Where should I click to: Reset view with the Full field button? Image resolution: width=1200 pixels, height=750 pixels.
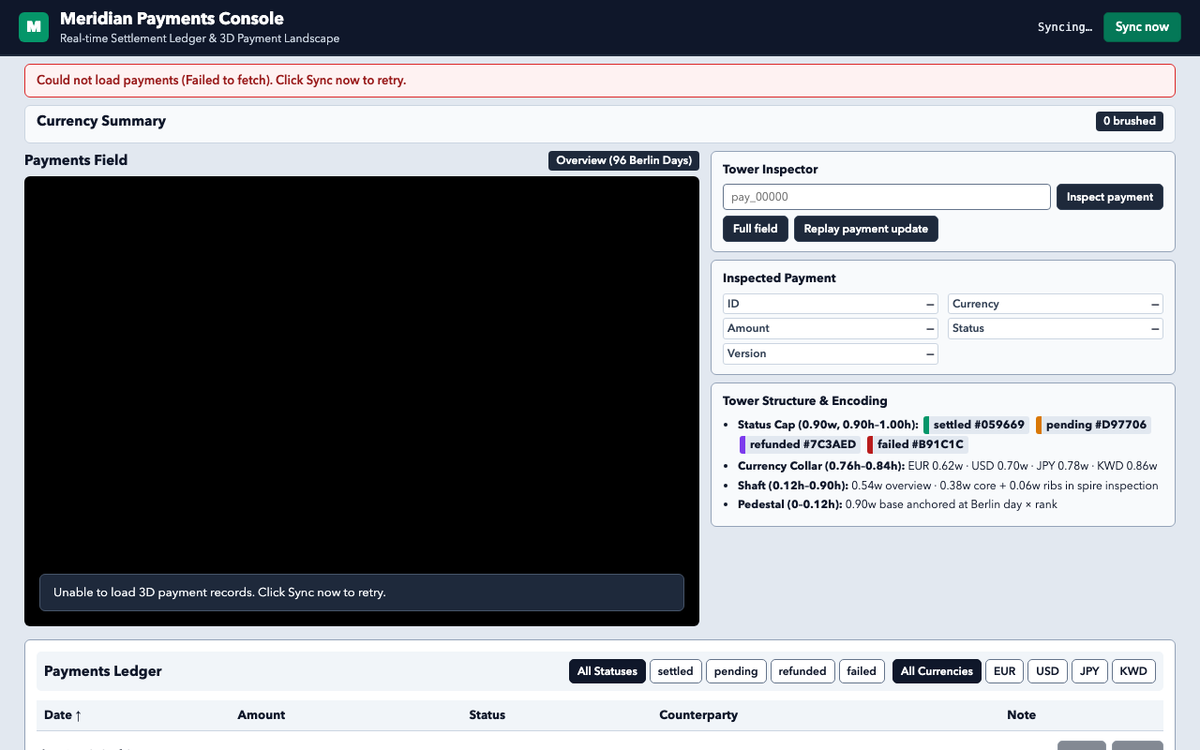pos(755,229)
